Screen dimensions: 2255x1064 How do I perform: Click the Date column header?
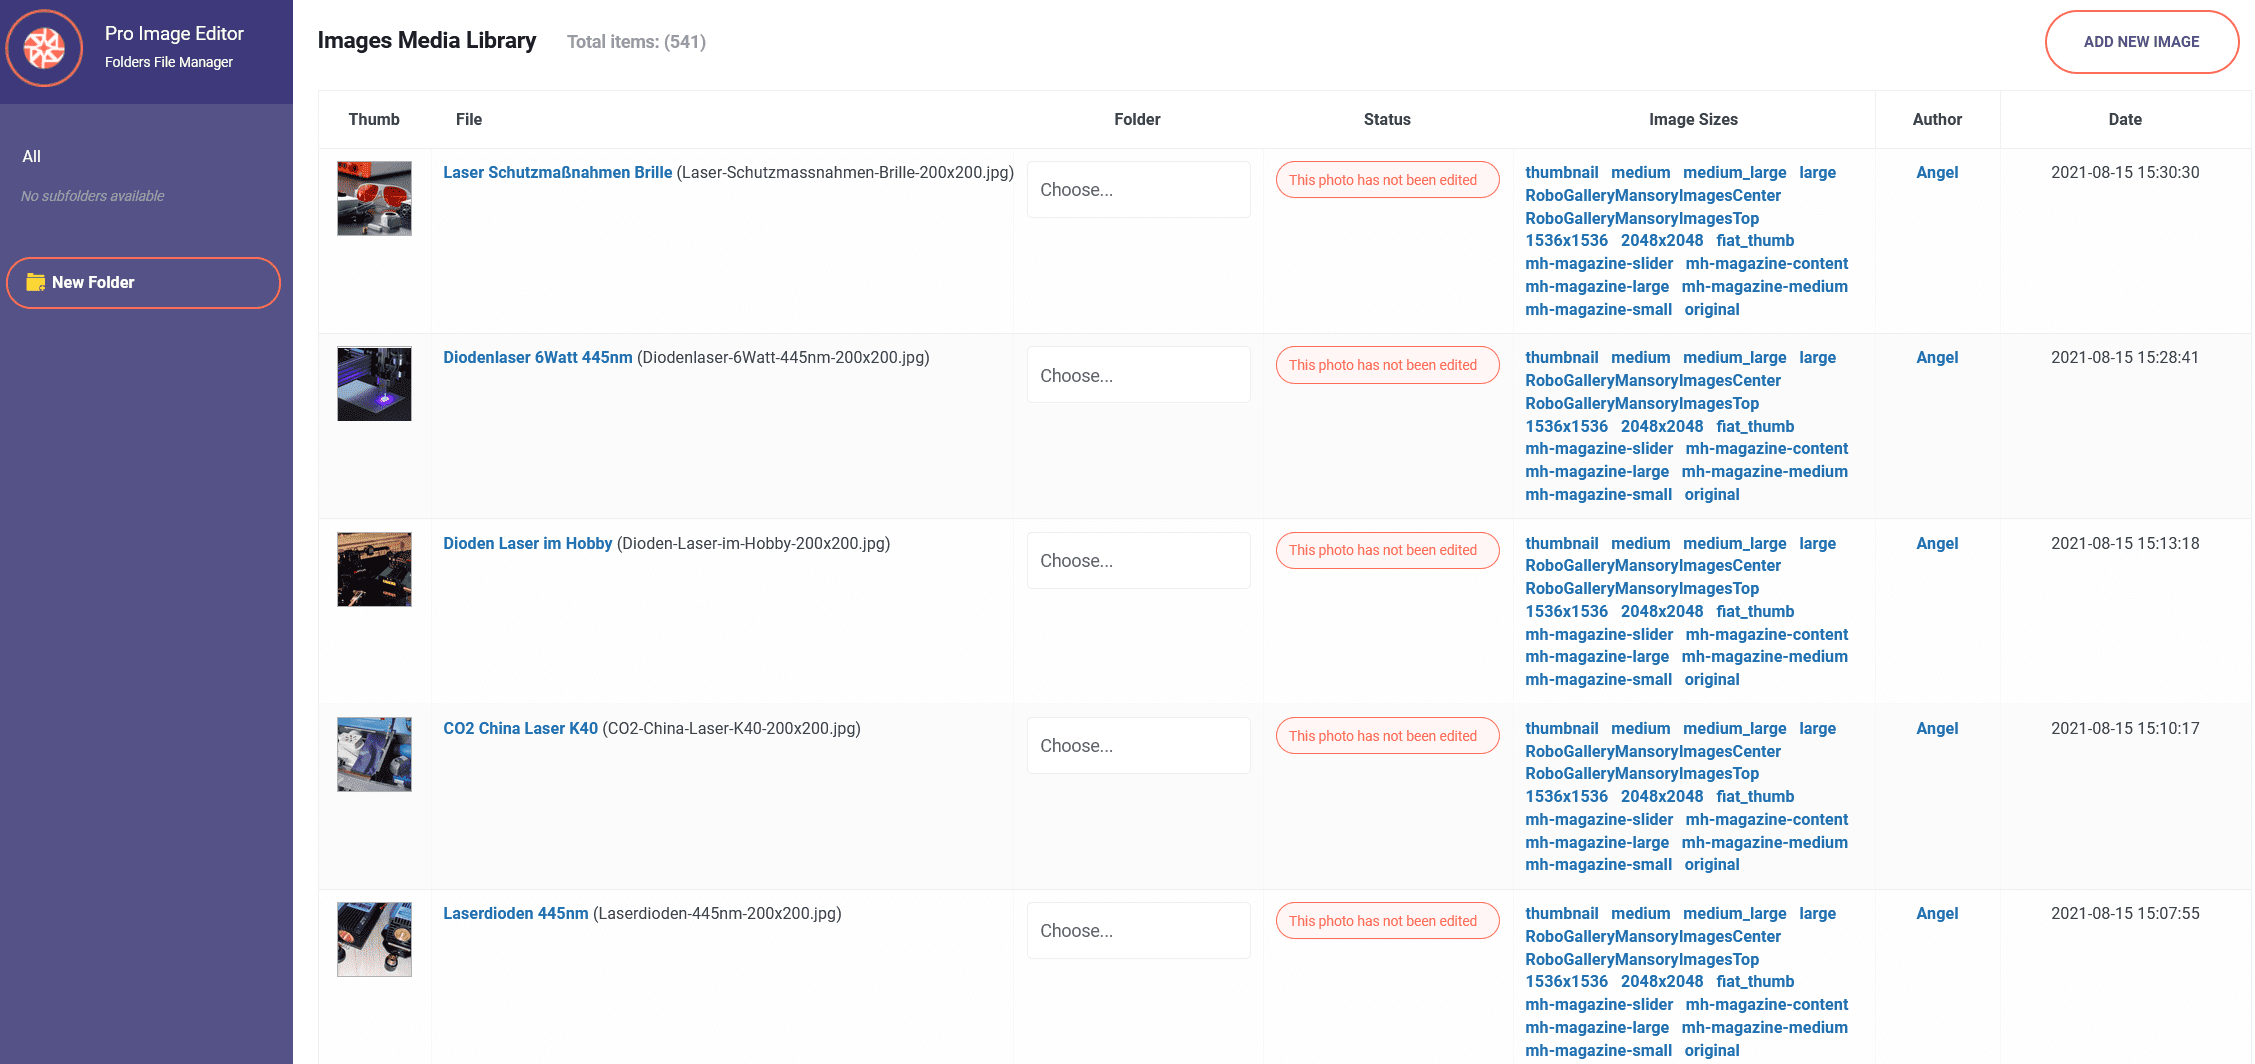[2124, 119]
